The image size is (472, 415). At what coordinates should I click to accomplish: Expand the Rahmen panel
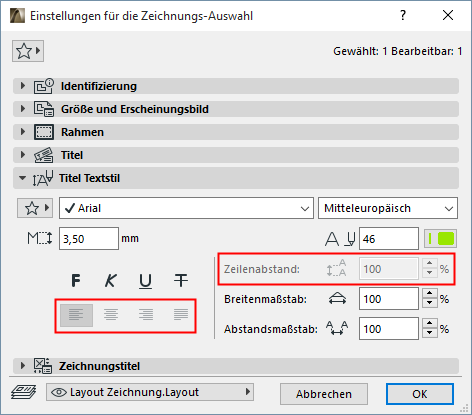23,132
